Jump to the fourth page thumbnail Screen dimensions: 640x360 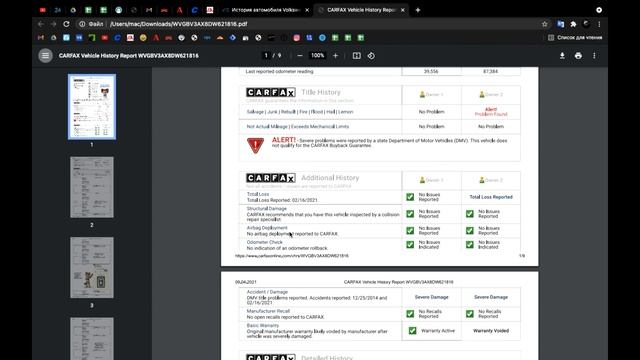tap(92, 339)
